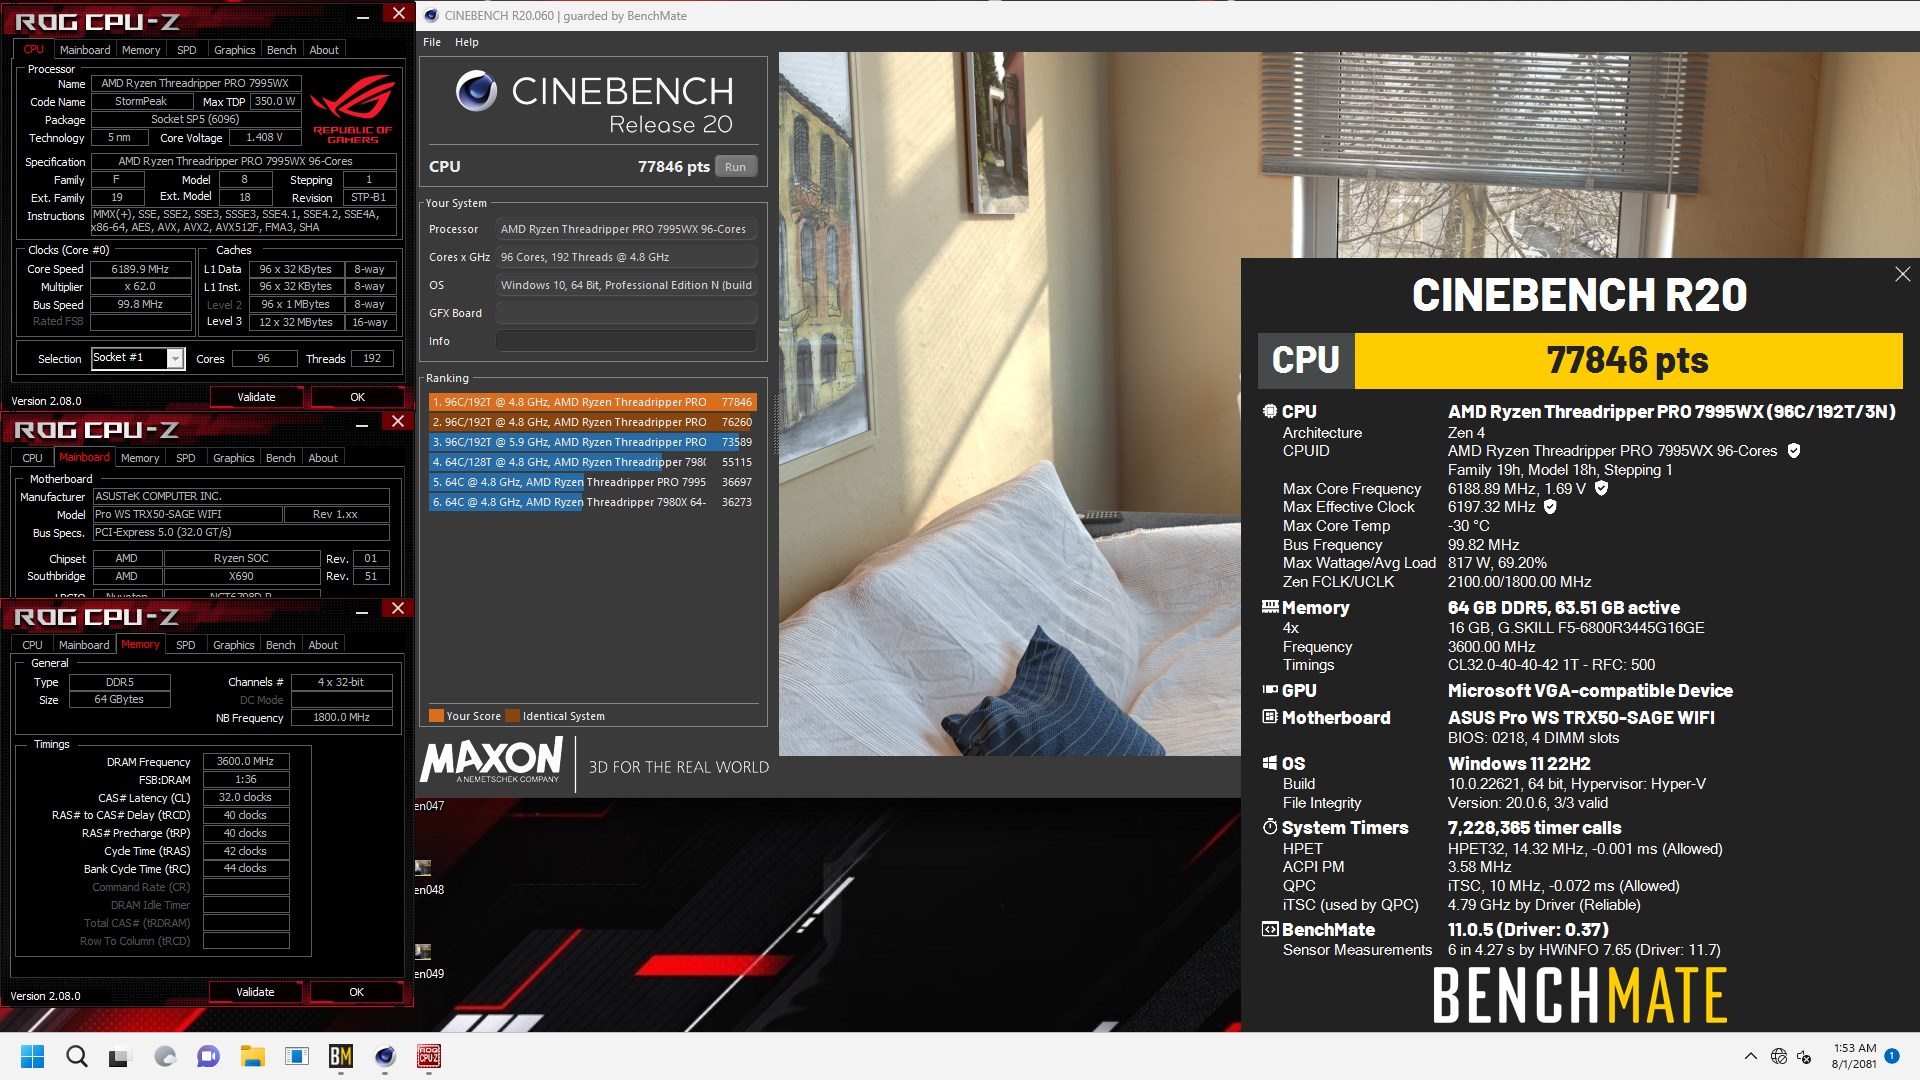Click Validate in CPU-Z memory window
Image resolution: width=1920 pixels, height=1080 pixels.
pos(255,992)
